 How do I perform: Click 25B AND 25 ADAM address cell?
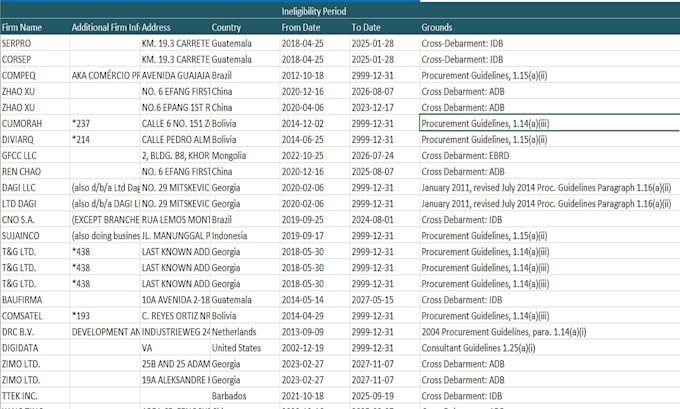click(175, 364)
